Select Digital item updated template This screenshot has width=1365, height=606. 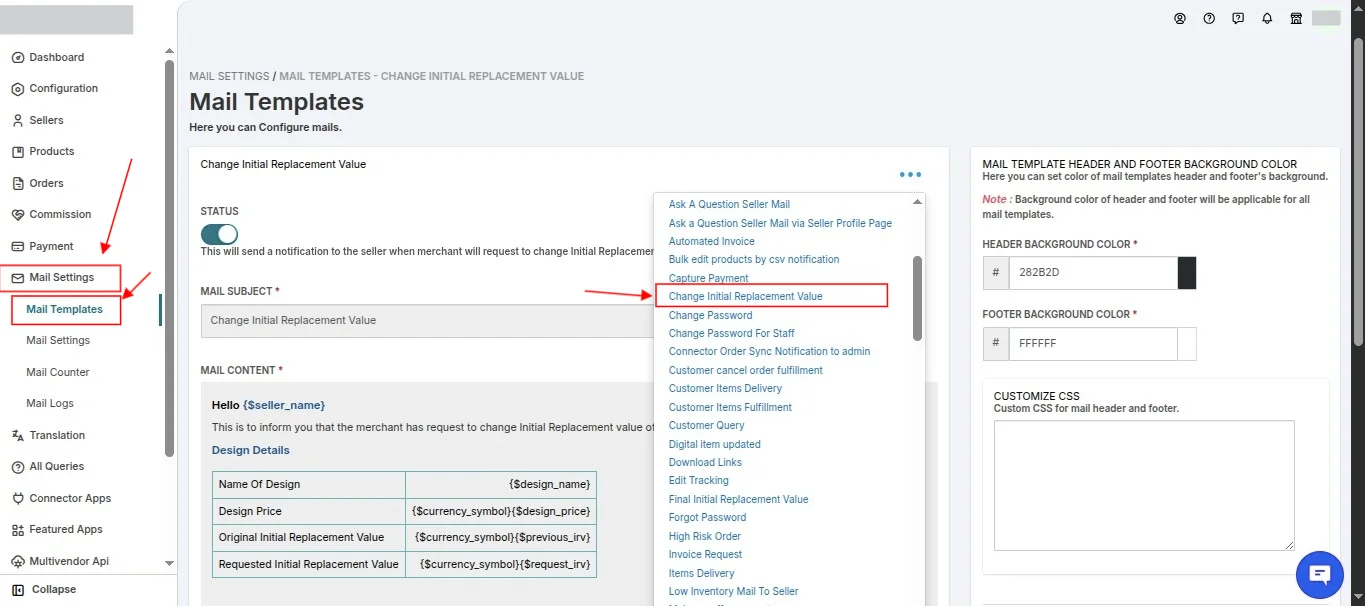[x=715, y=445]
